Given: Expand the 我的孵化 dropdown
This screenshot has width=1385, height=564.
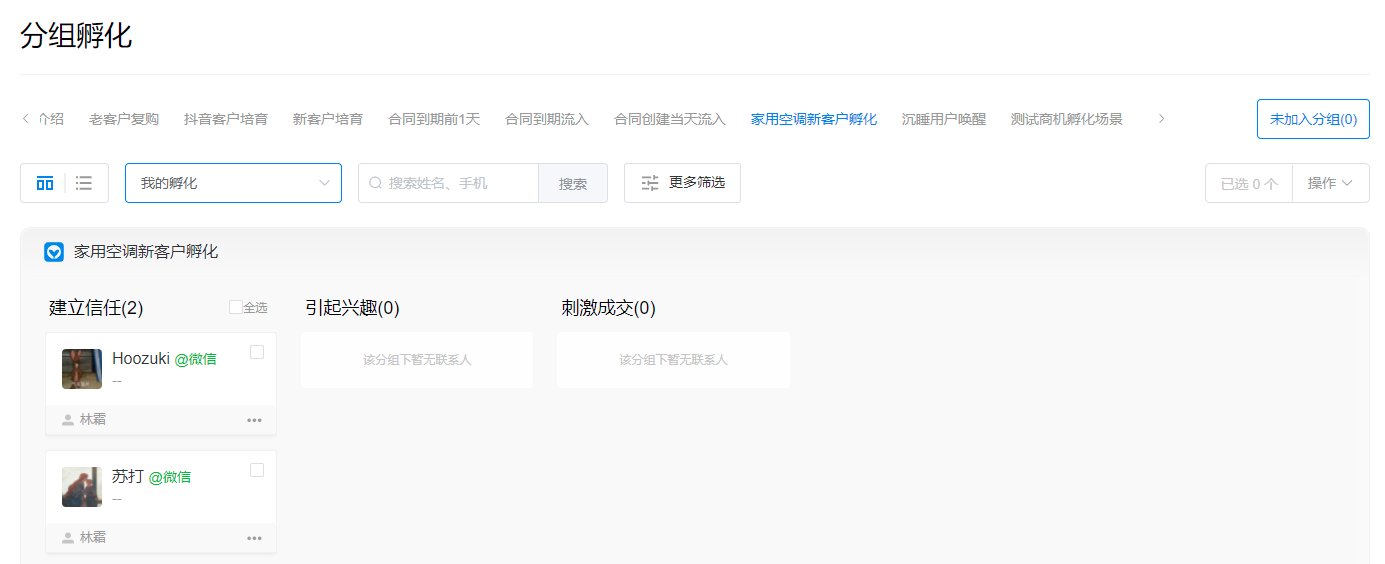Looking at the screenshot, I should pos(233,183).
